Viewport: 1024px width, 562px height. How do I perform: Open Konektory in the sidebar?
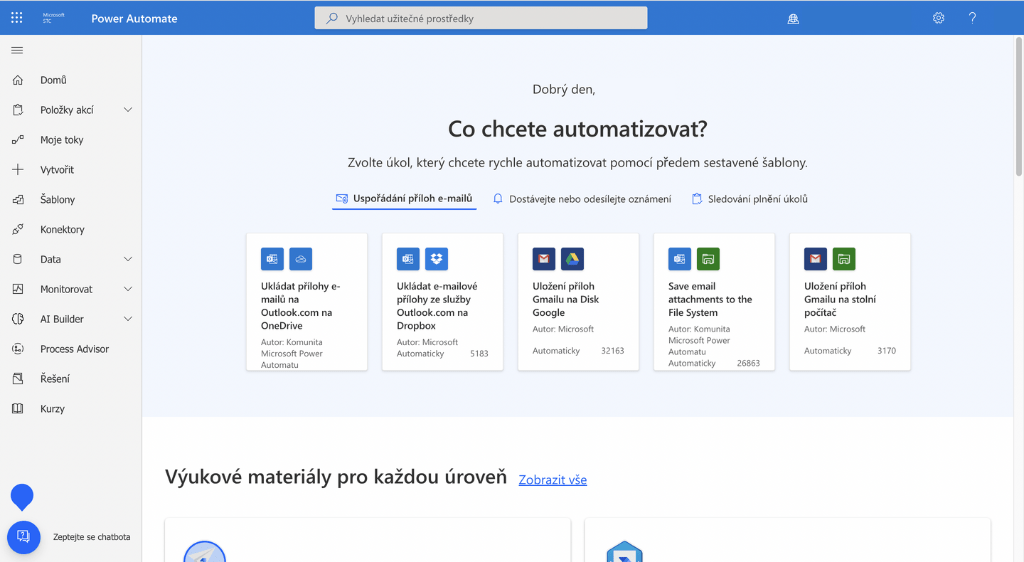point(62,230)
